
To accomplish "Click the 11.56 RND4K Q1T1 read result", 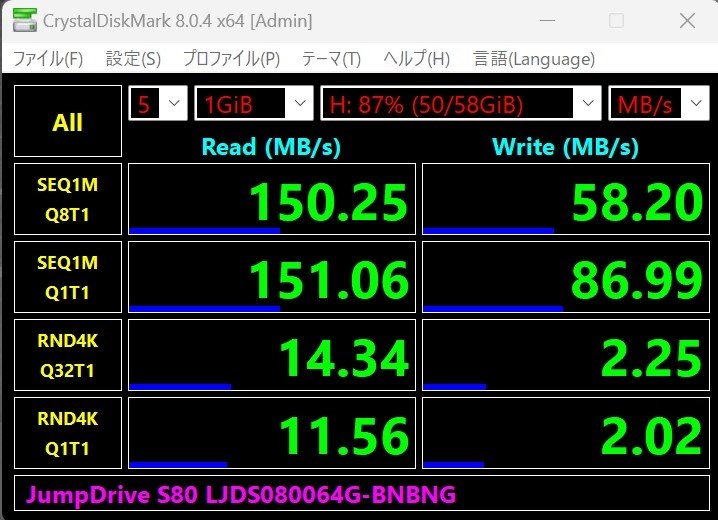I will pos(272,433).
